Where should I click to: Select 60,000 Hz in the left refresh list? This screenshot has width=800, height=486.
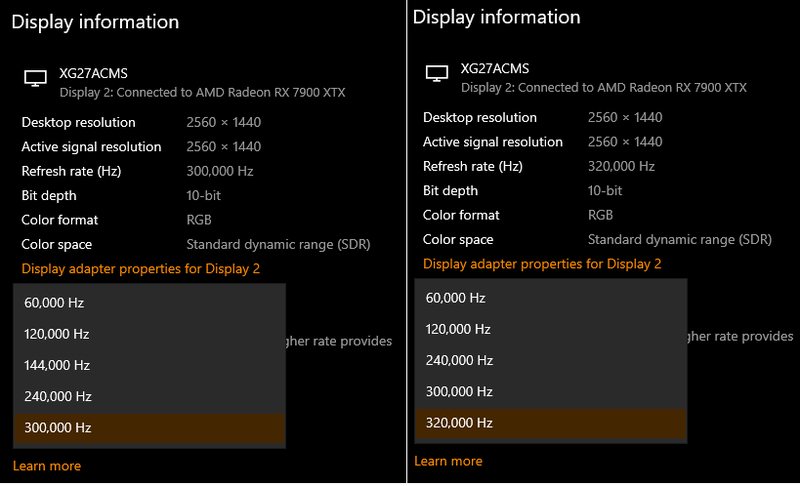point(57,302)
